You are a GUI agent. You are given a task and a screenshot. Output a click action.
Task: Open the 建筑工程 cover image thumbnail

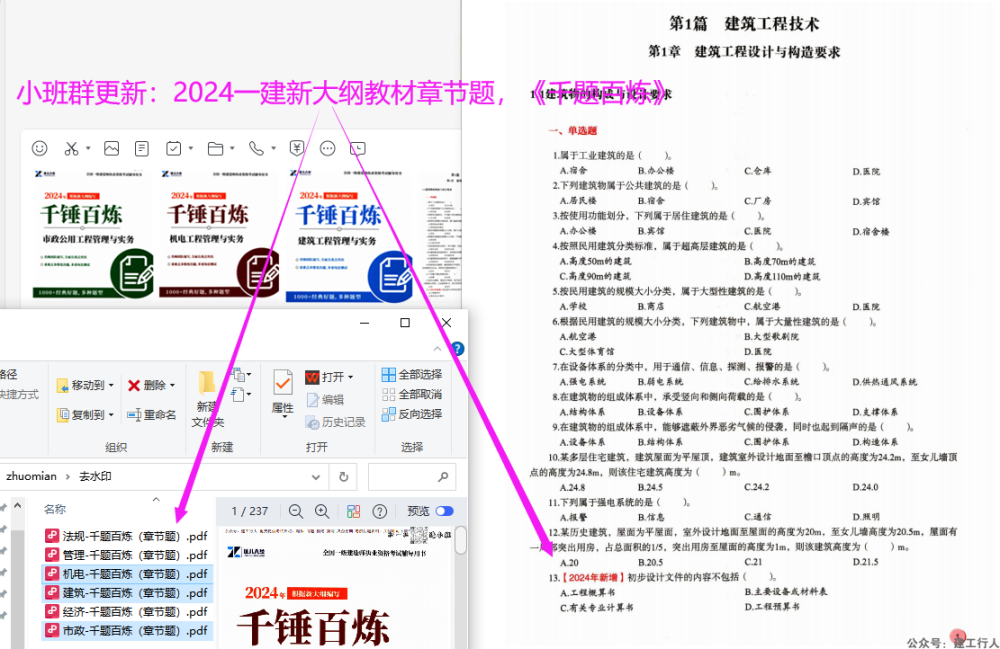click(x=349, y=236)
